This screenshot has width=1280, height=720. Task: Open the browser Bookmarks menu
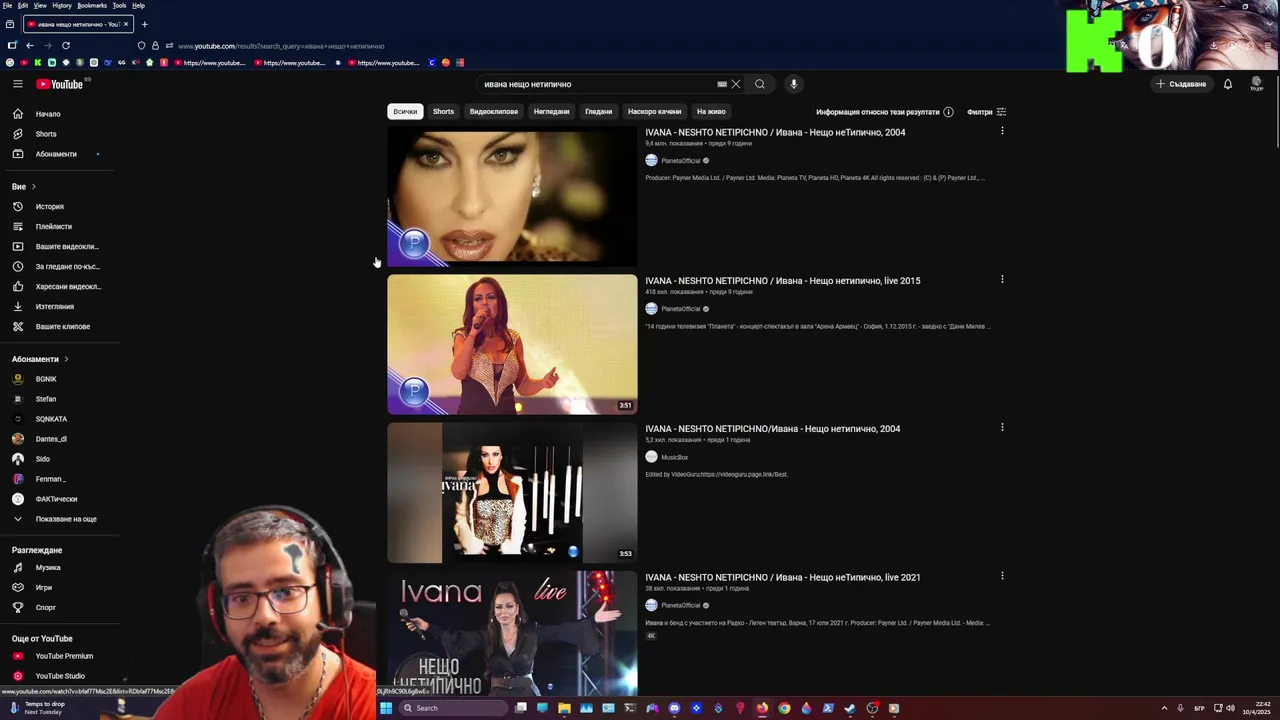tap(92, 5)
